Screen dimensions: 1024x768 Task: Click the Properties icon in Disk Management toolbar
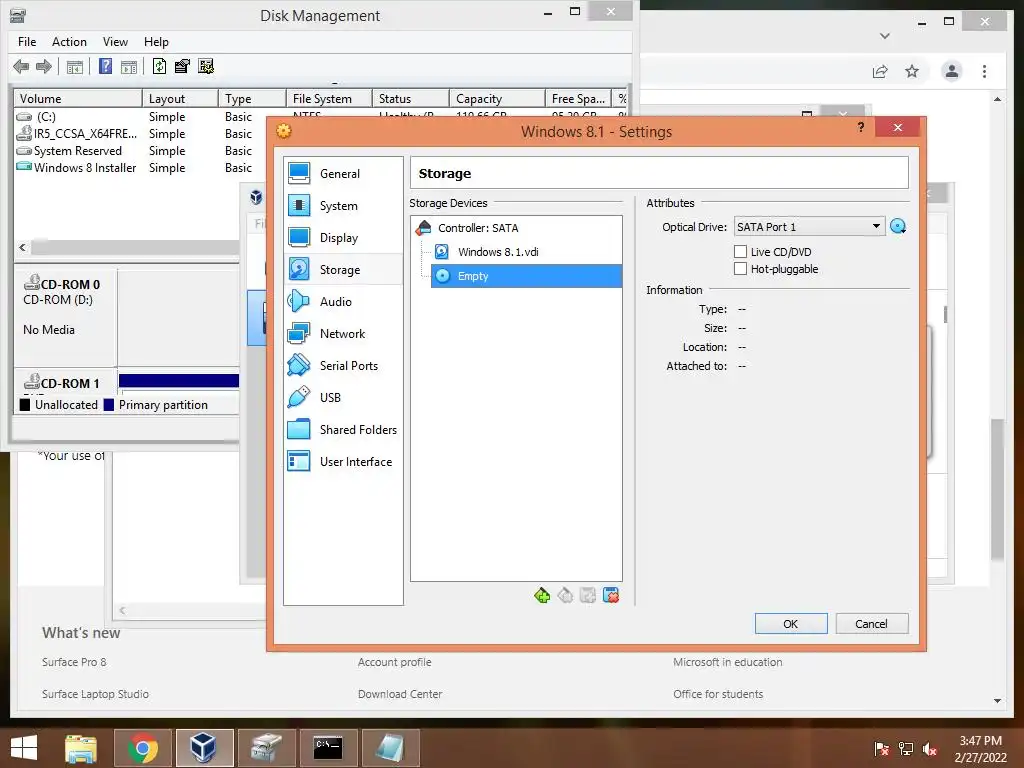coord(182,66)
